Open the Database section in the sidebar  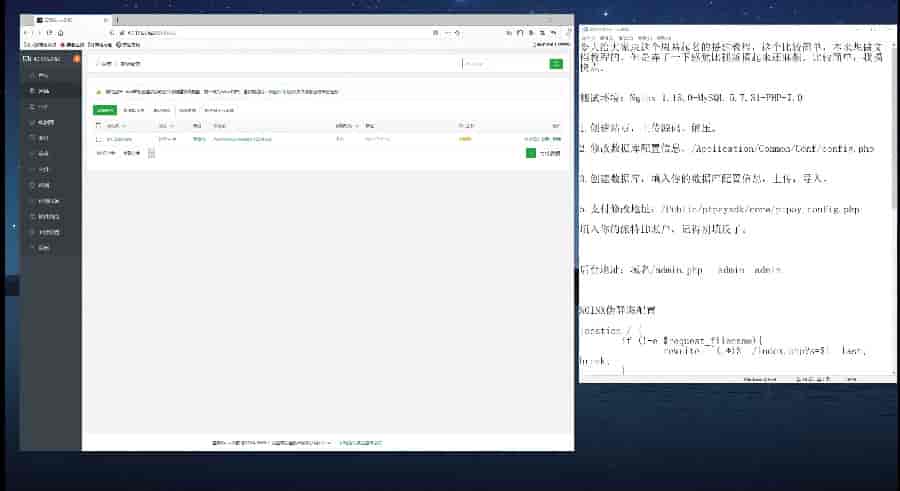click(x=45, y=122)
